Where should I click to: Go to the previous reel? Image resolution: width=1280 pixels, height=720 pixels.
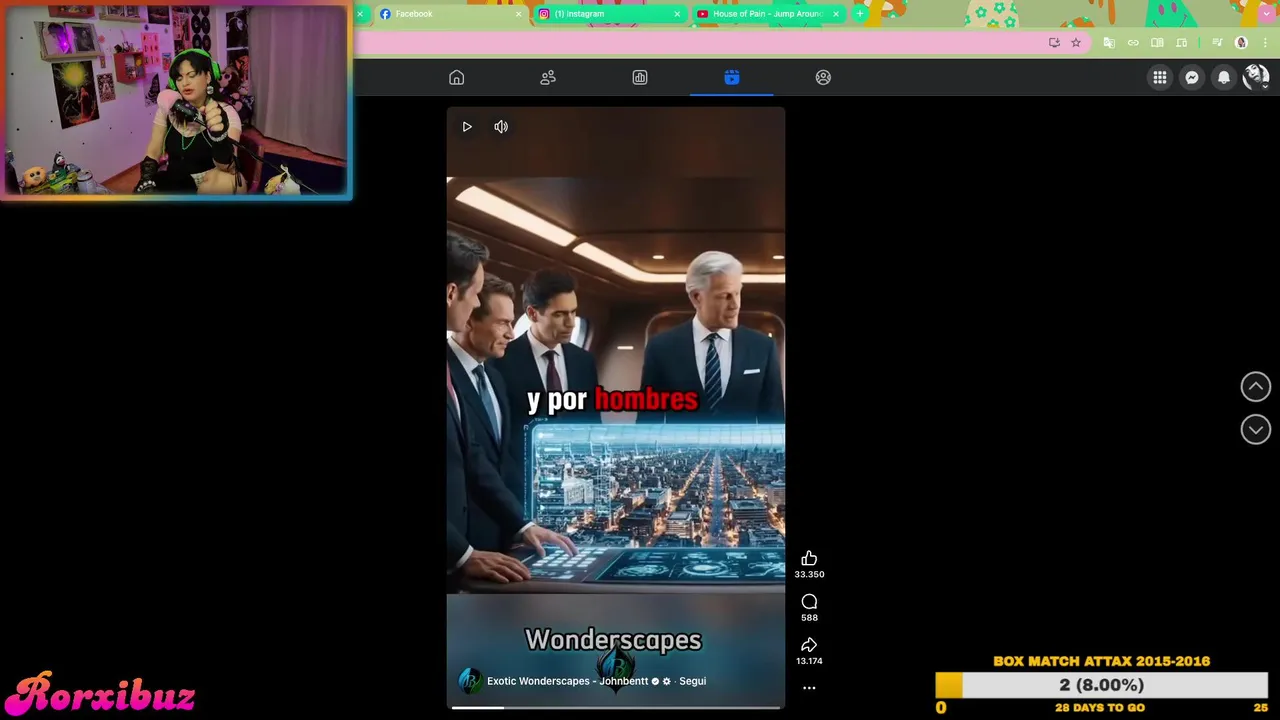pos(1256,387)
